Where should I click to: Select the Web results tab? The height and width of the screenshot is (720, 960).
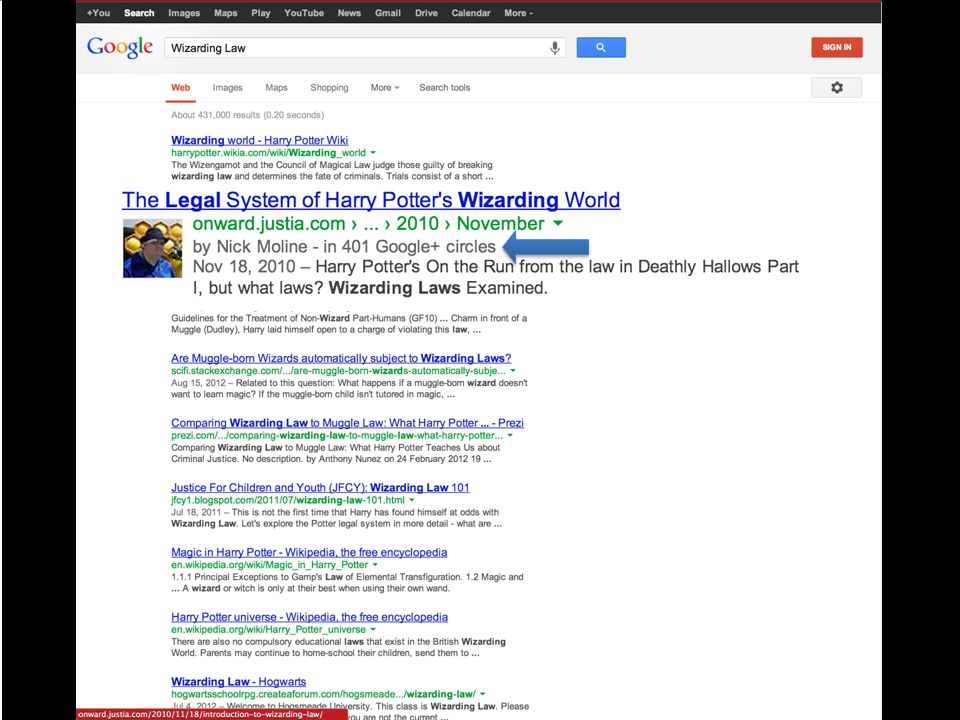181,88
